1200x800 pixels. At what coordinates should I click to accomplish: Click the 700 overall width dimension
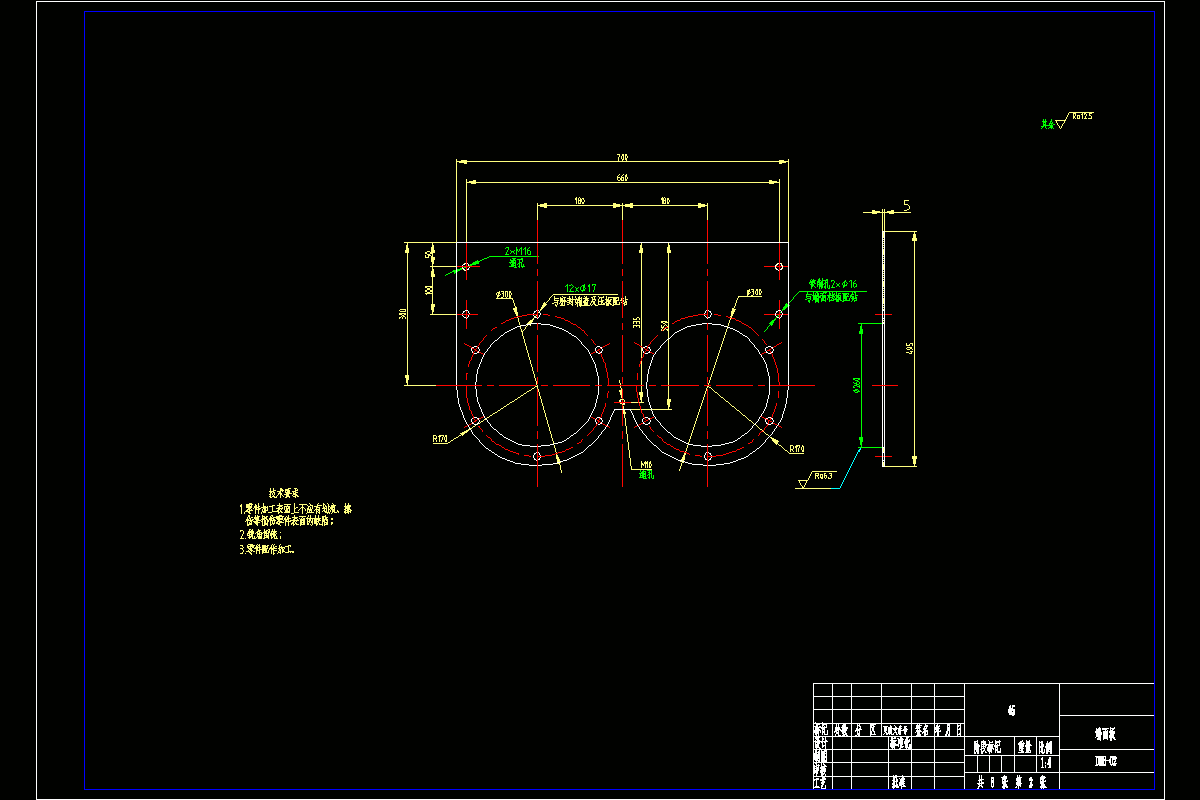point(621,157)
